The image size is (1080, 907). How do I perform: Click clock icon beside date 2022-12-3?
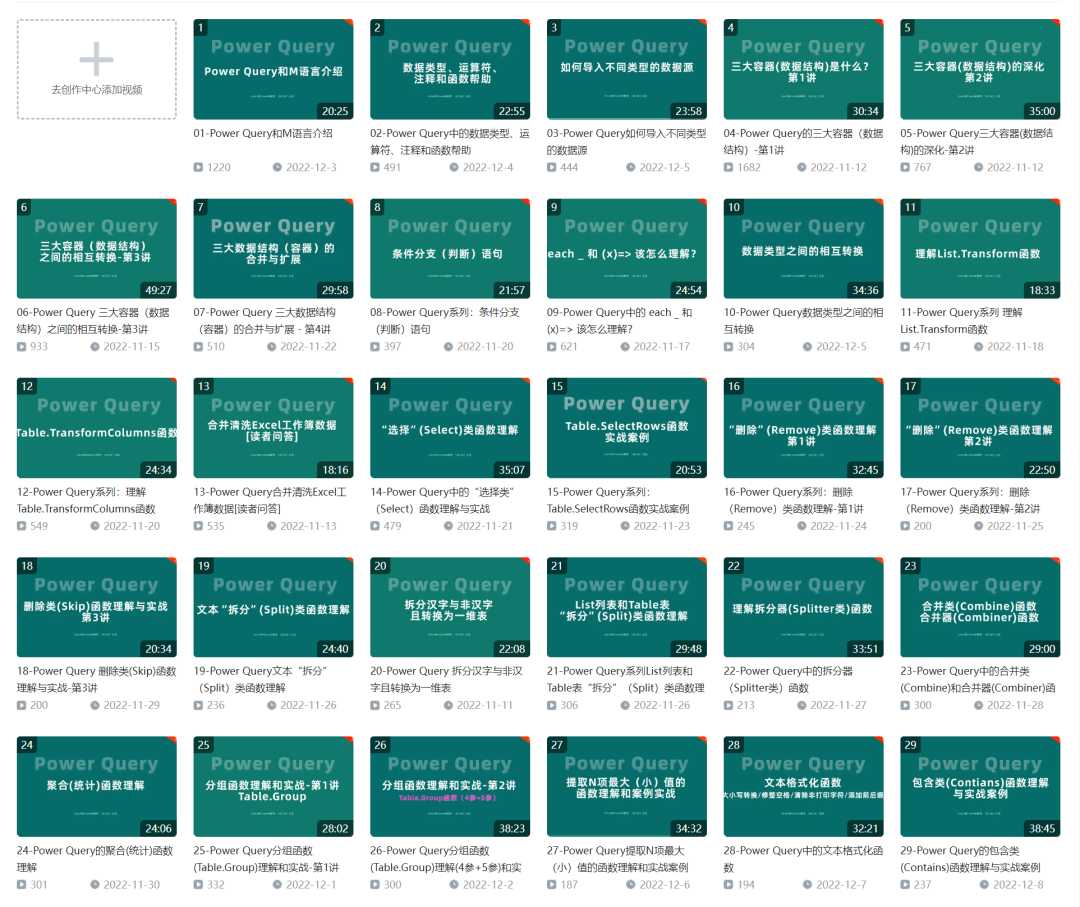click(277, 167)
